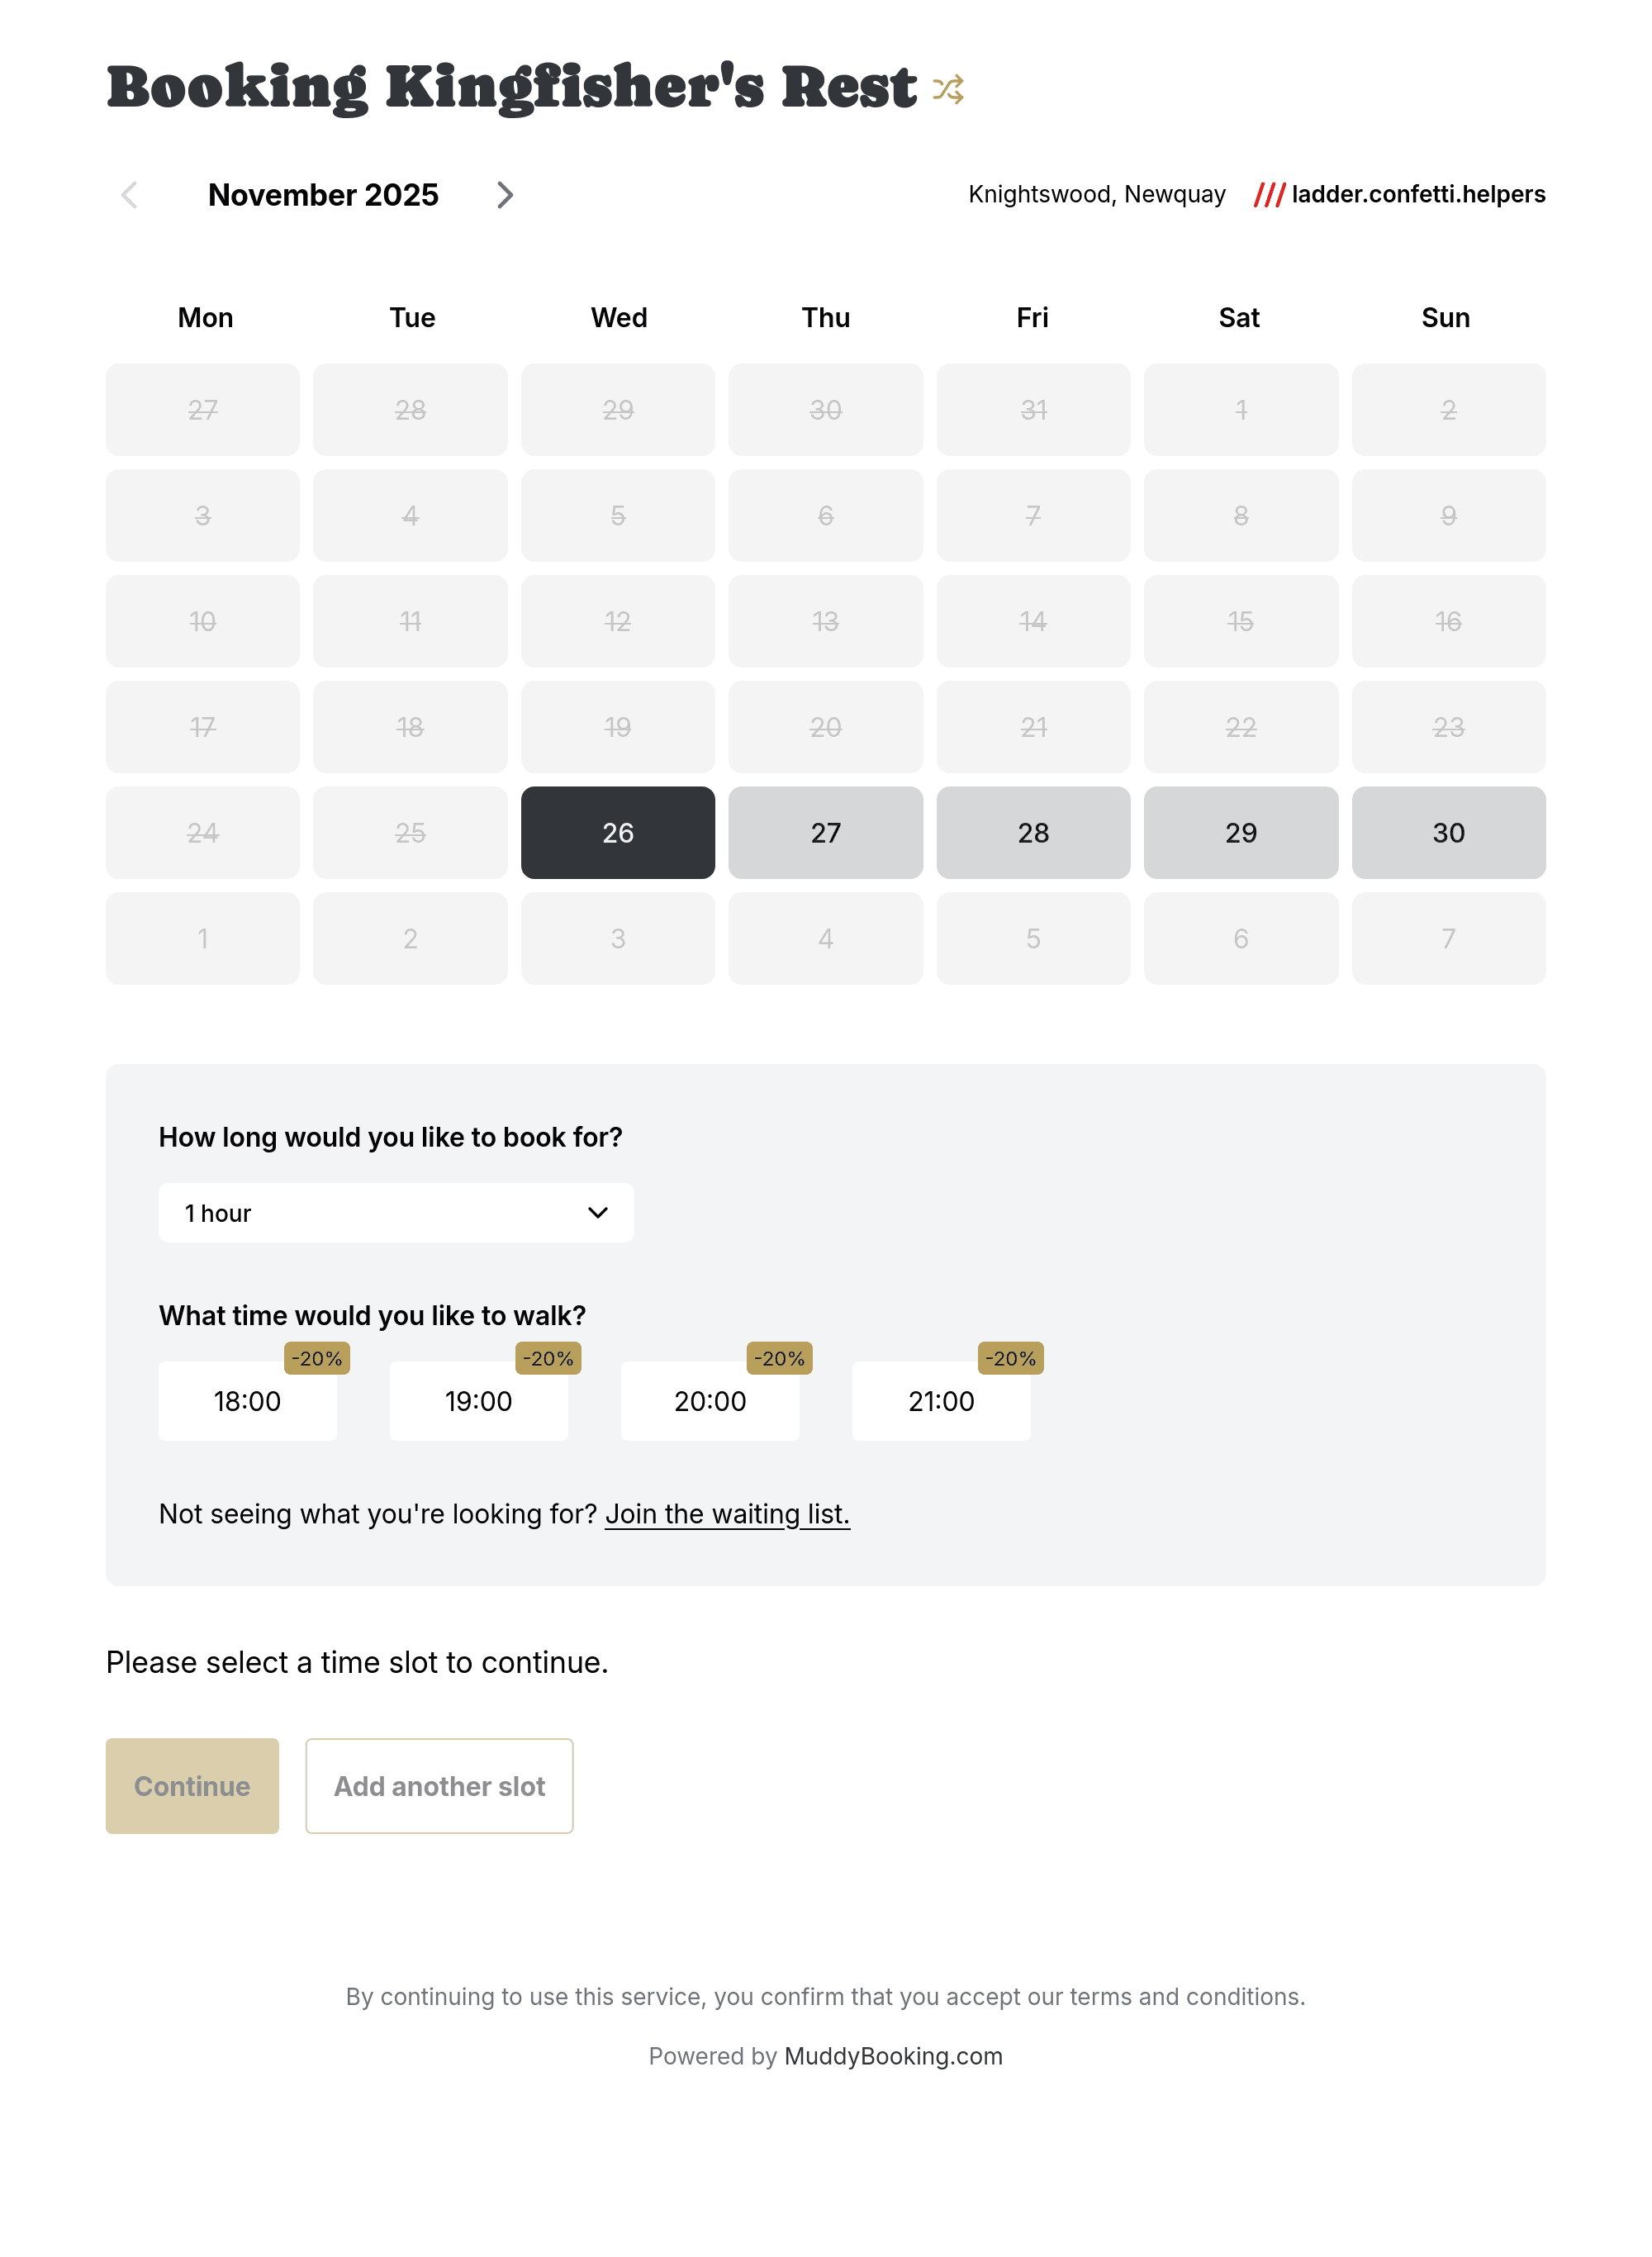Deselect the highlighted date 26
This screenshot has height=2257, width=1652.
pos(617,832)
